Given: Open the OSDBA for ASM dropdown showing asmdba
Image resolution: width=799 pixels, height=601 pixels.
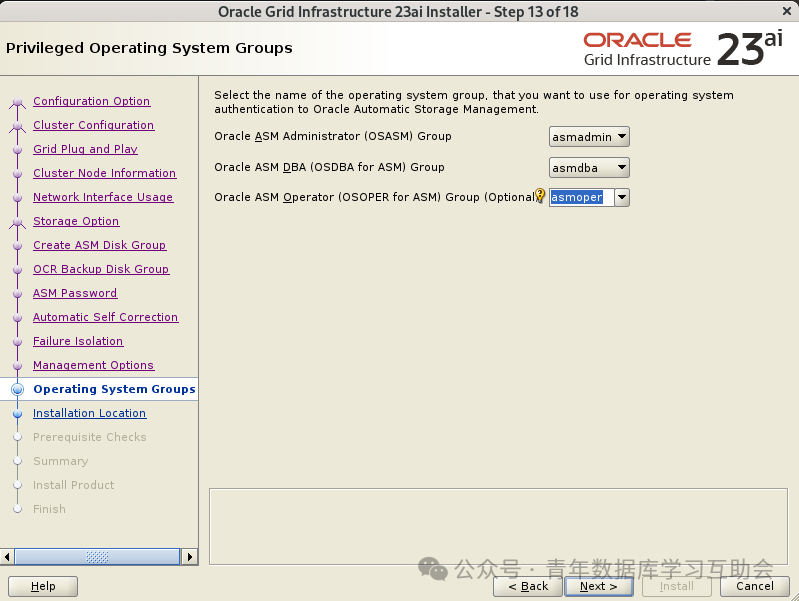Looking at the screenshot, I should (x=589, y=168).
